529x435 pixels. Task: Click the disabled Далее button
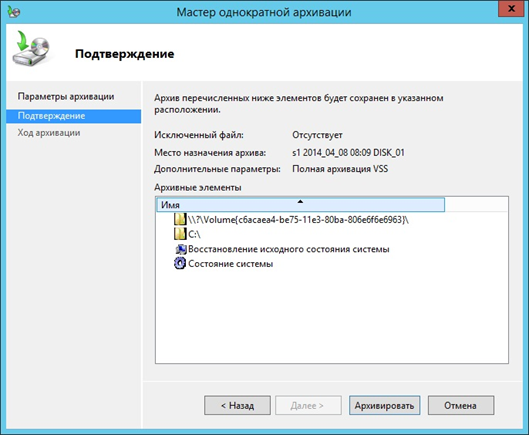tap(308, 405)
